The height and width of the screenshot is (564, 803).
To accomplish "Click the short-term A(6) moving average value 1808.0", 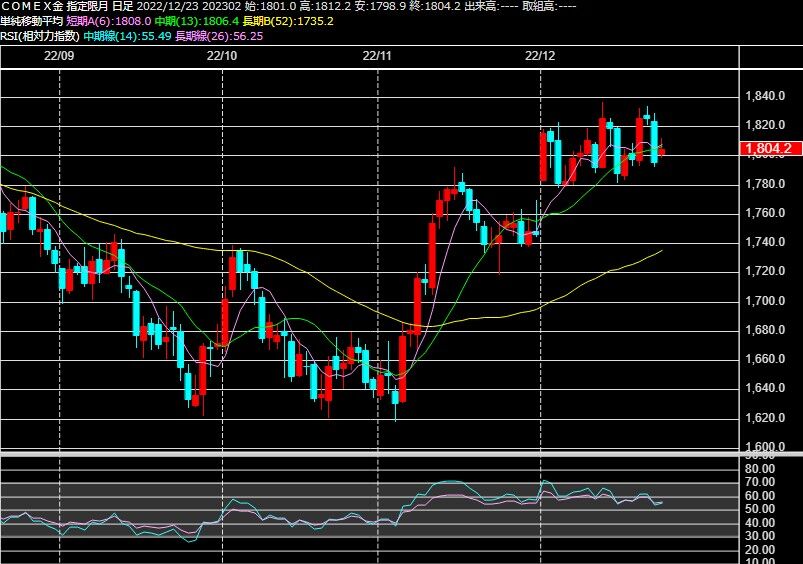I will pyautogui.click(x=133, y=21).
